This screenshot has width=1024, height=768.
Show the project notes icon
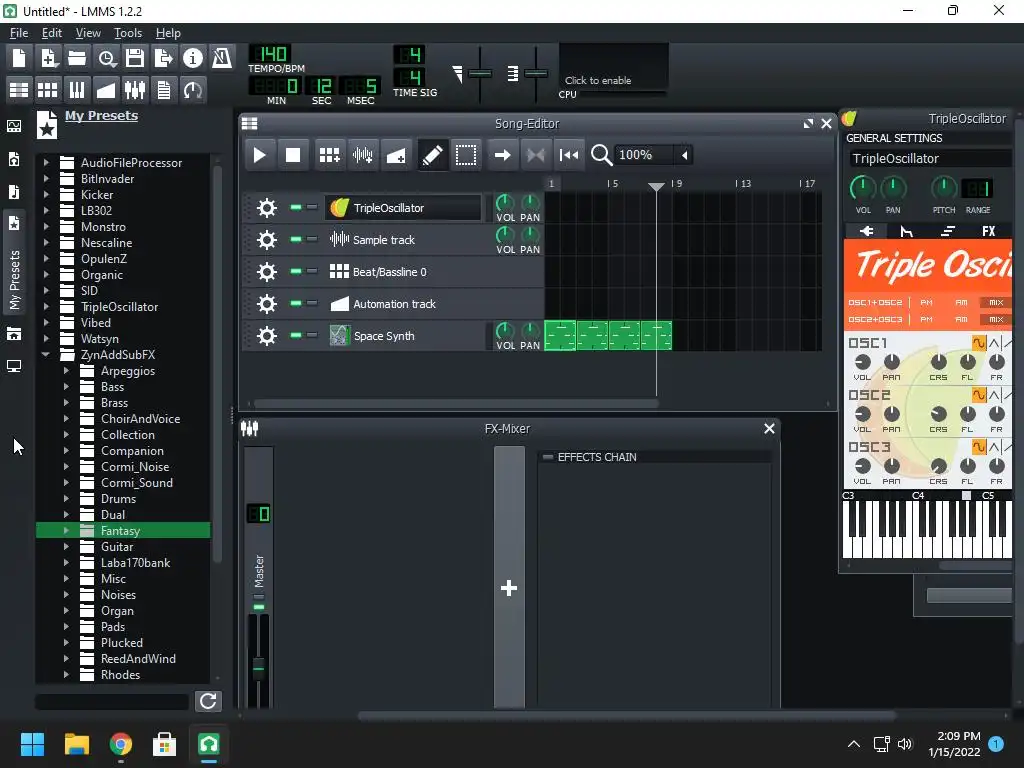tap(163, 89)
